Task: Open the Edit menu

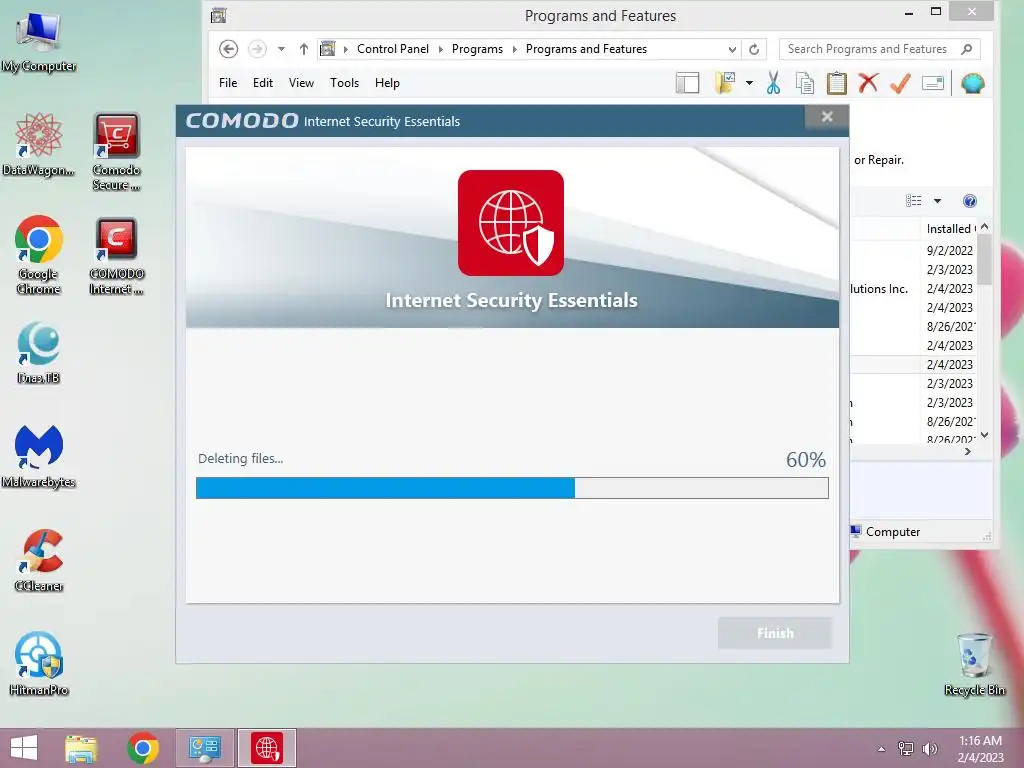Action: tap(263, 83)
